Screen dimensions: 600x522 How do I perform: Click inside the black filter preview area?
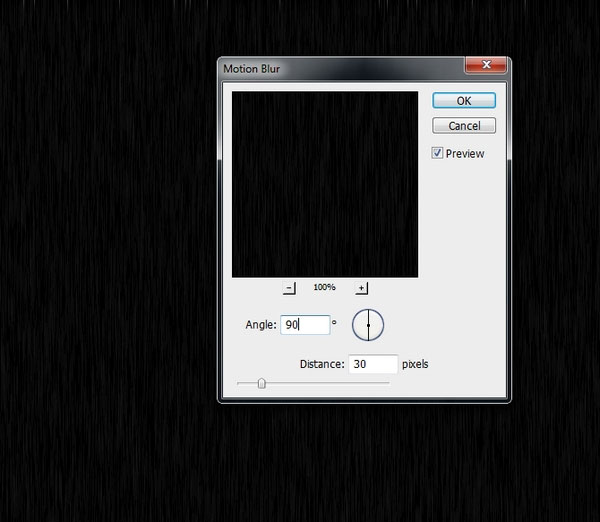325,184
